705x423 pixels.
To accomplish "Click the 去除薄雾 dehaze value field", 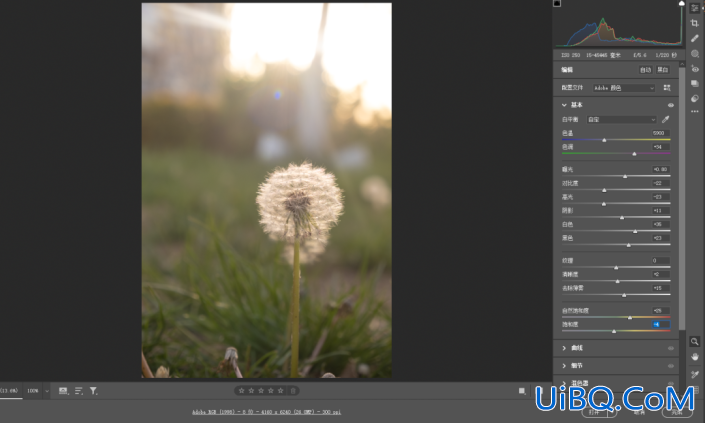I will (x=660, y=288).
